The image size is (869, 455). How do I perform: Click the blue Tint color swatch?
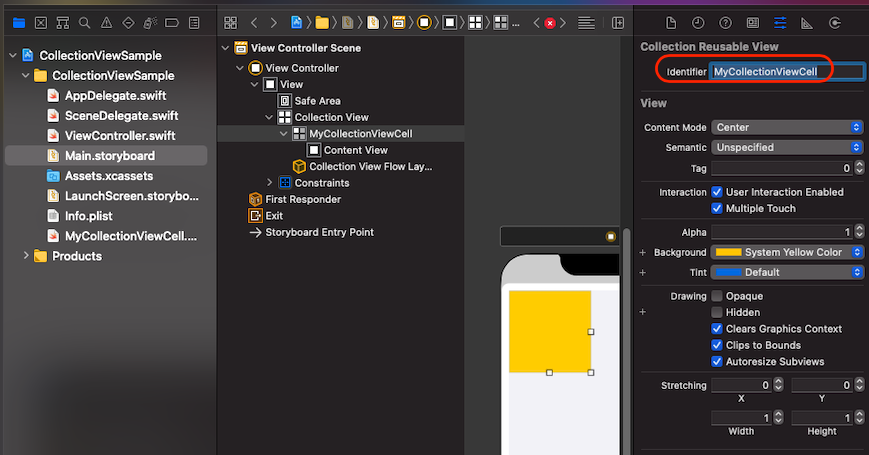(x=728, y=272)
